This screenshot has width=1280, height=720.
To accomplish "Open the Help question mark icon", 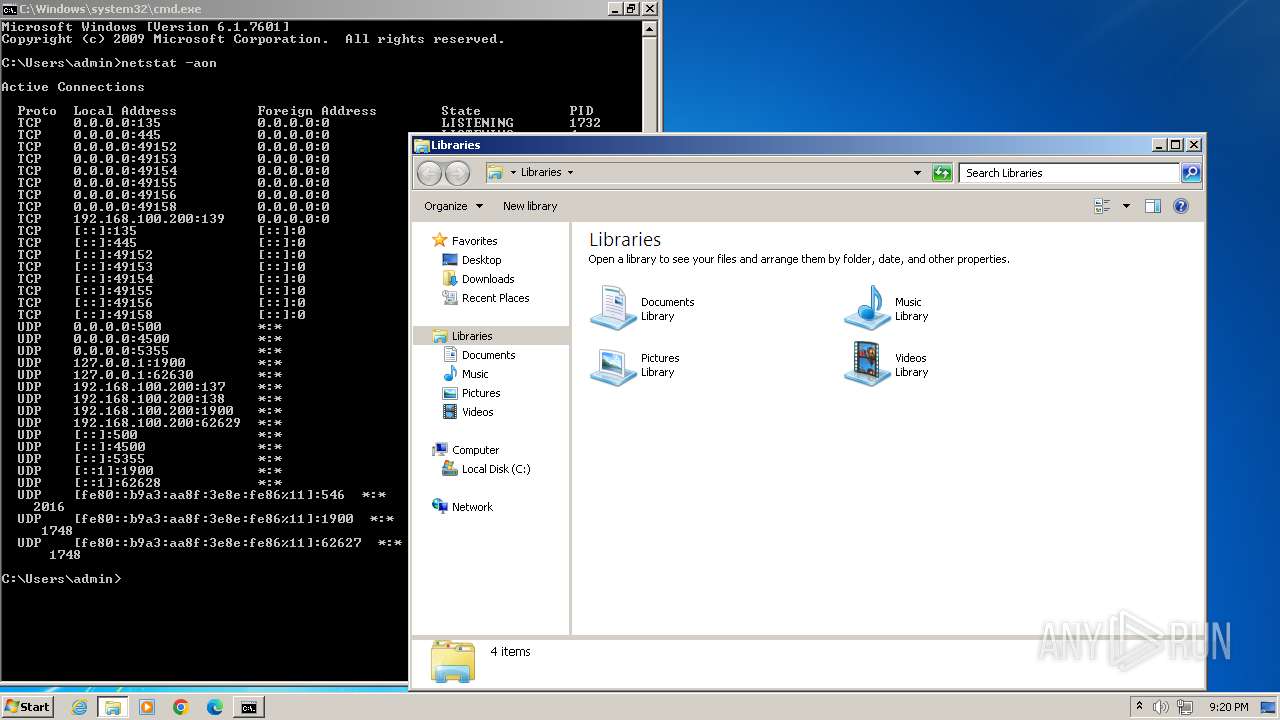I will pos(1181,206).
